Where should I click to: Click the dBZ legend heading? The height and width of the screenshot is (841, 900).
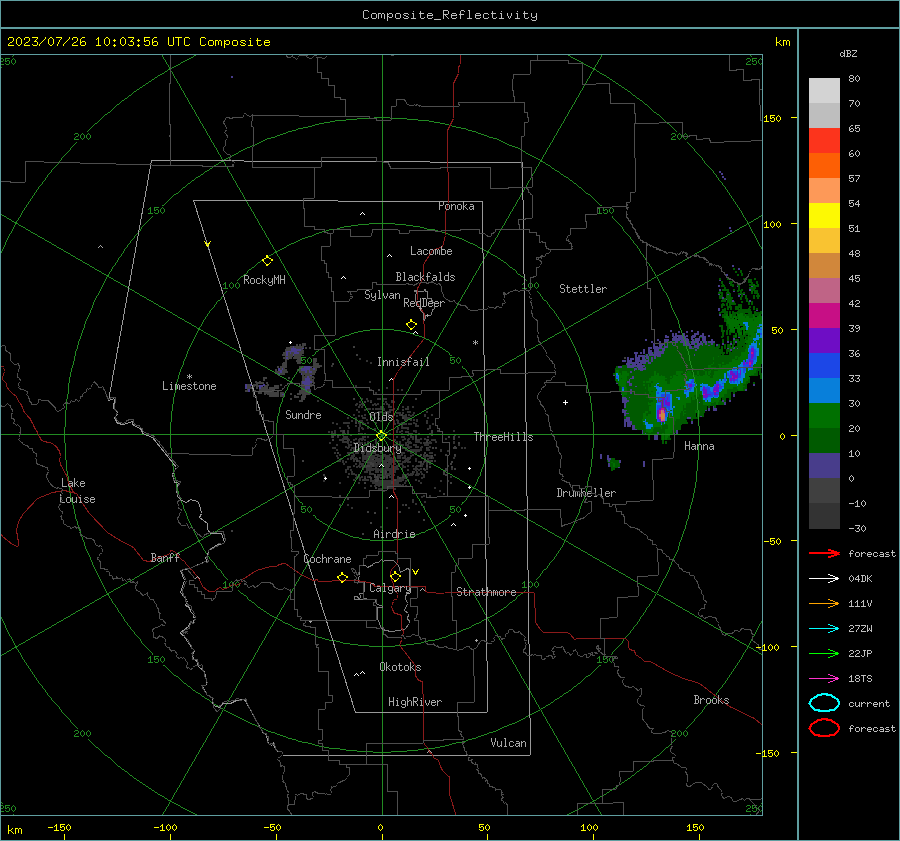coord(848,53)
